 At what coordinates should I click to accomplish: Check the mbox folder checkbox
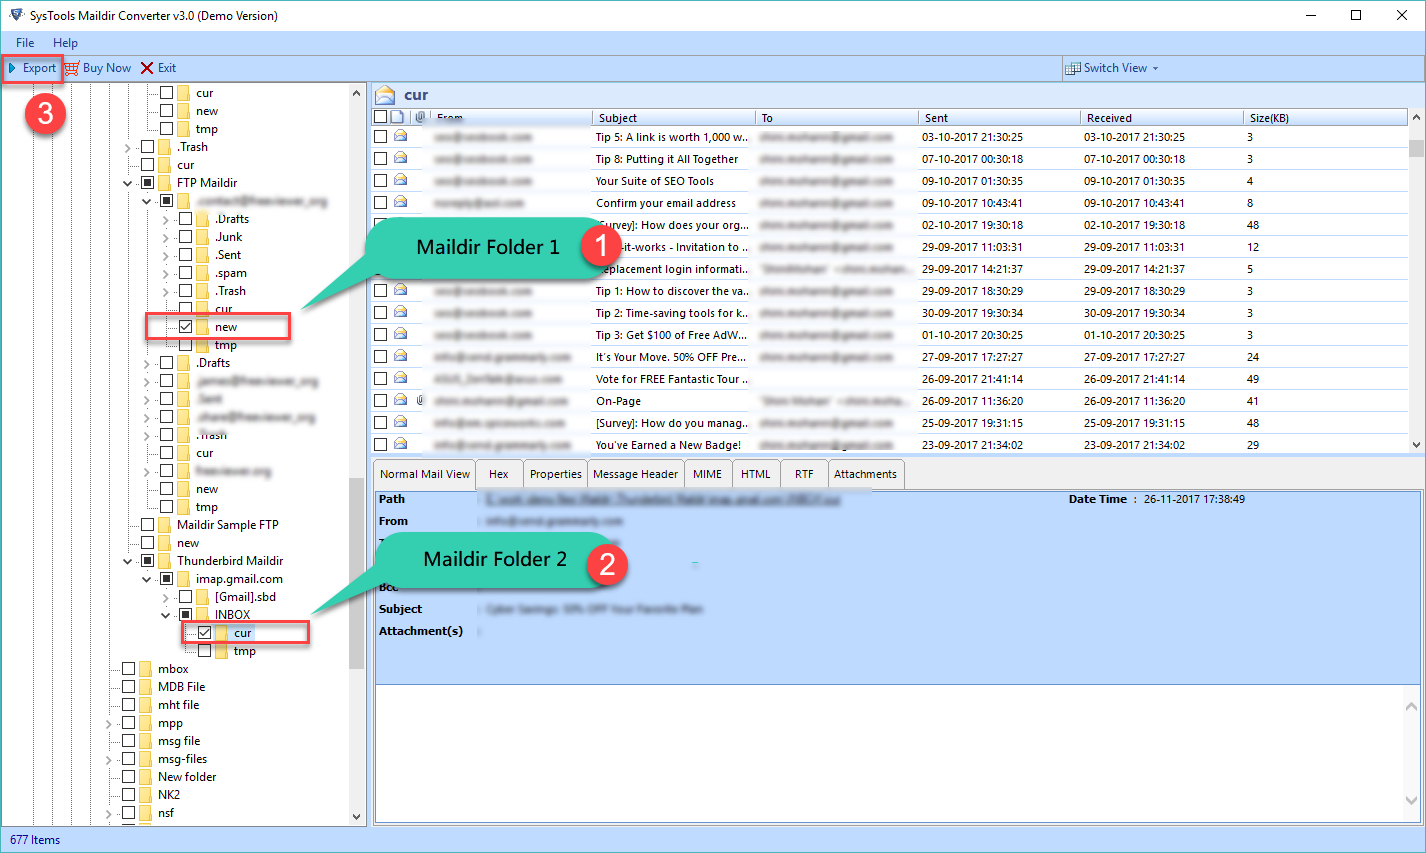[129, 669]
